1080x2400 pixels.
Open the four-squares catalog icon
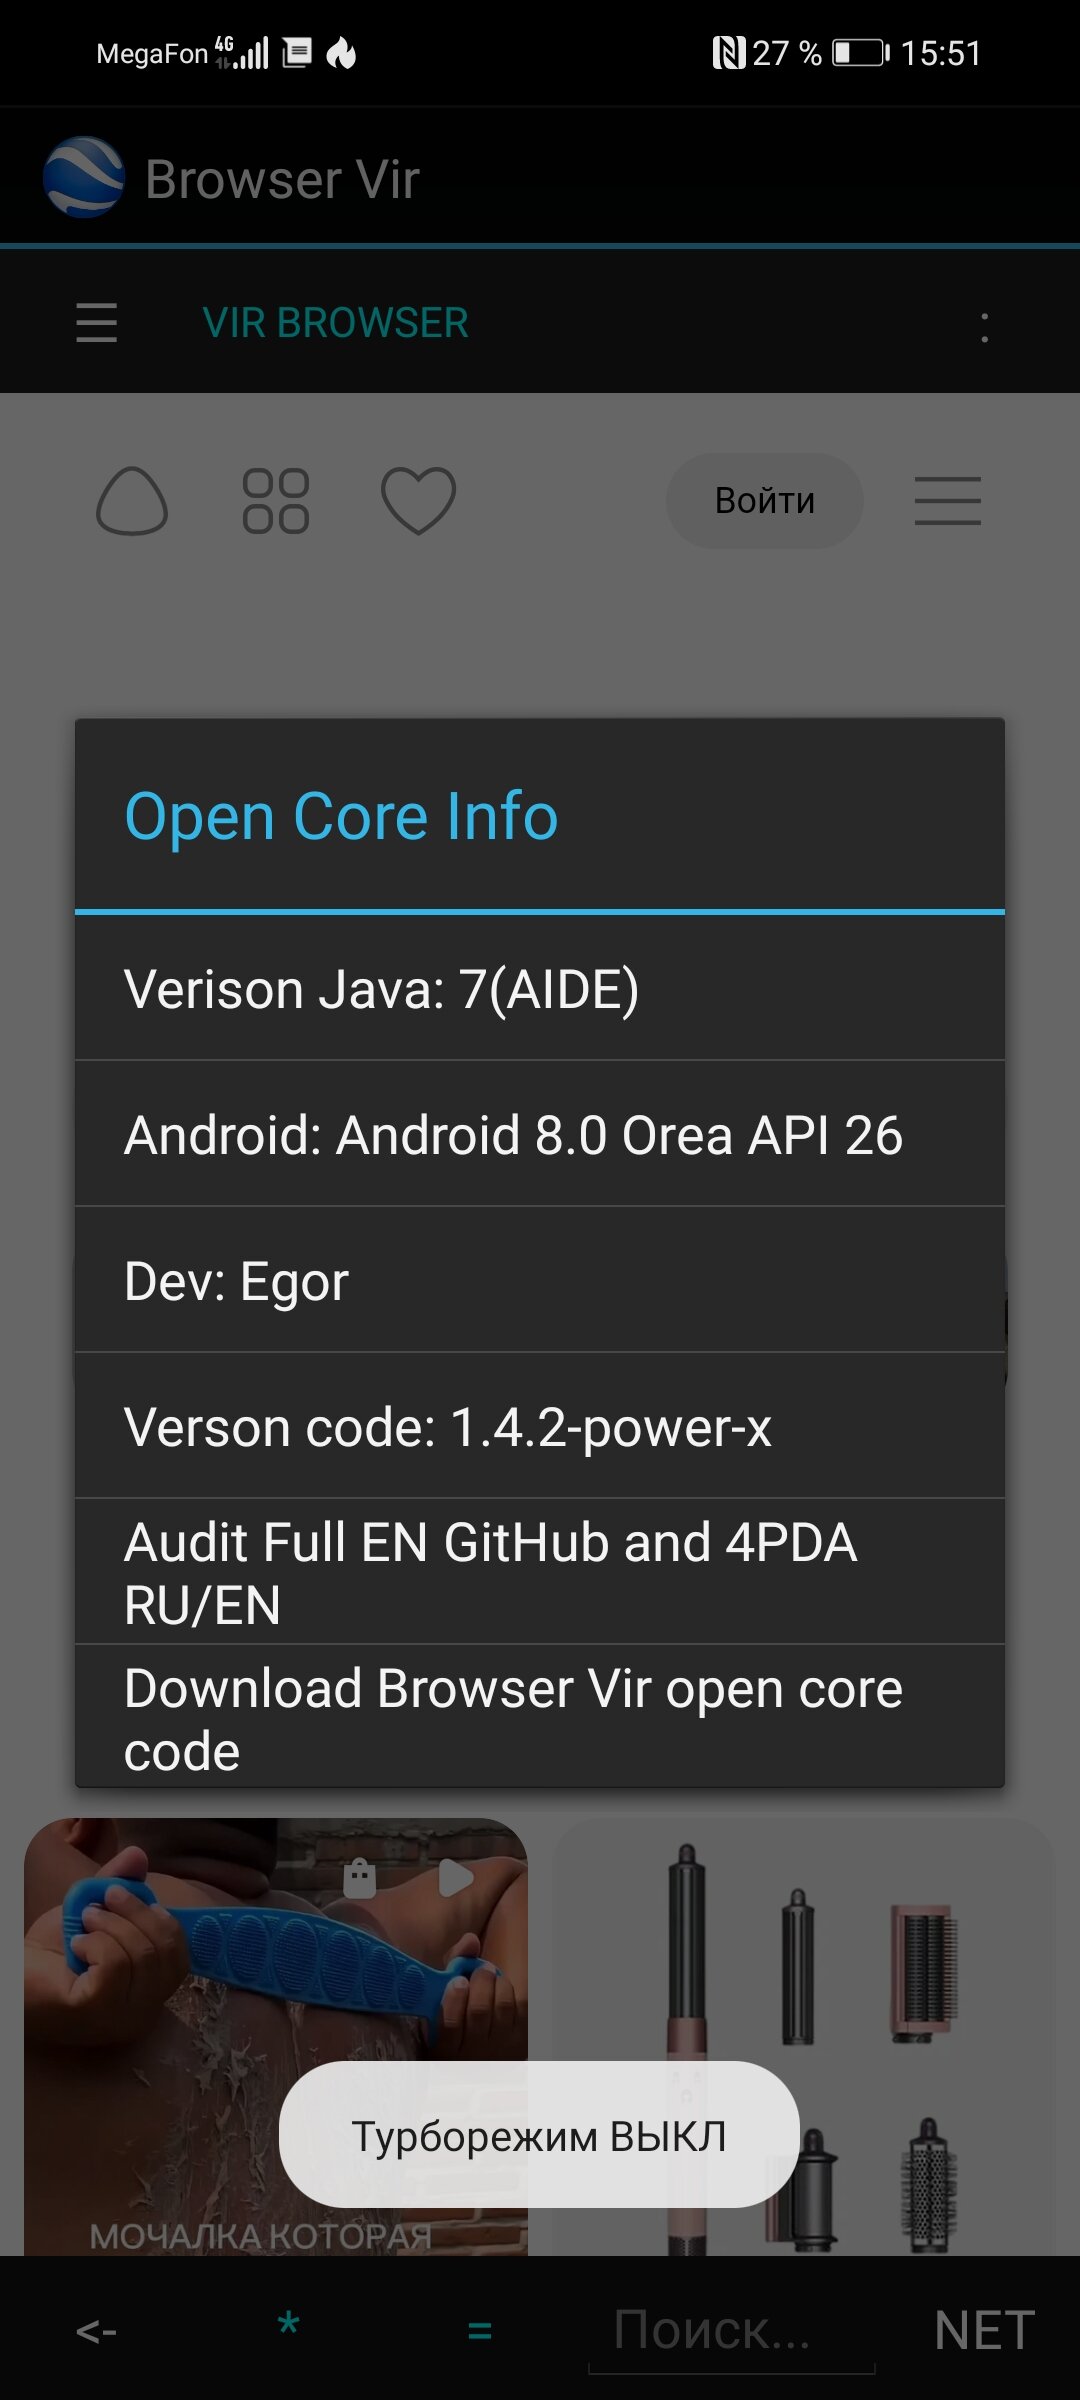click(276, 500)
